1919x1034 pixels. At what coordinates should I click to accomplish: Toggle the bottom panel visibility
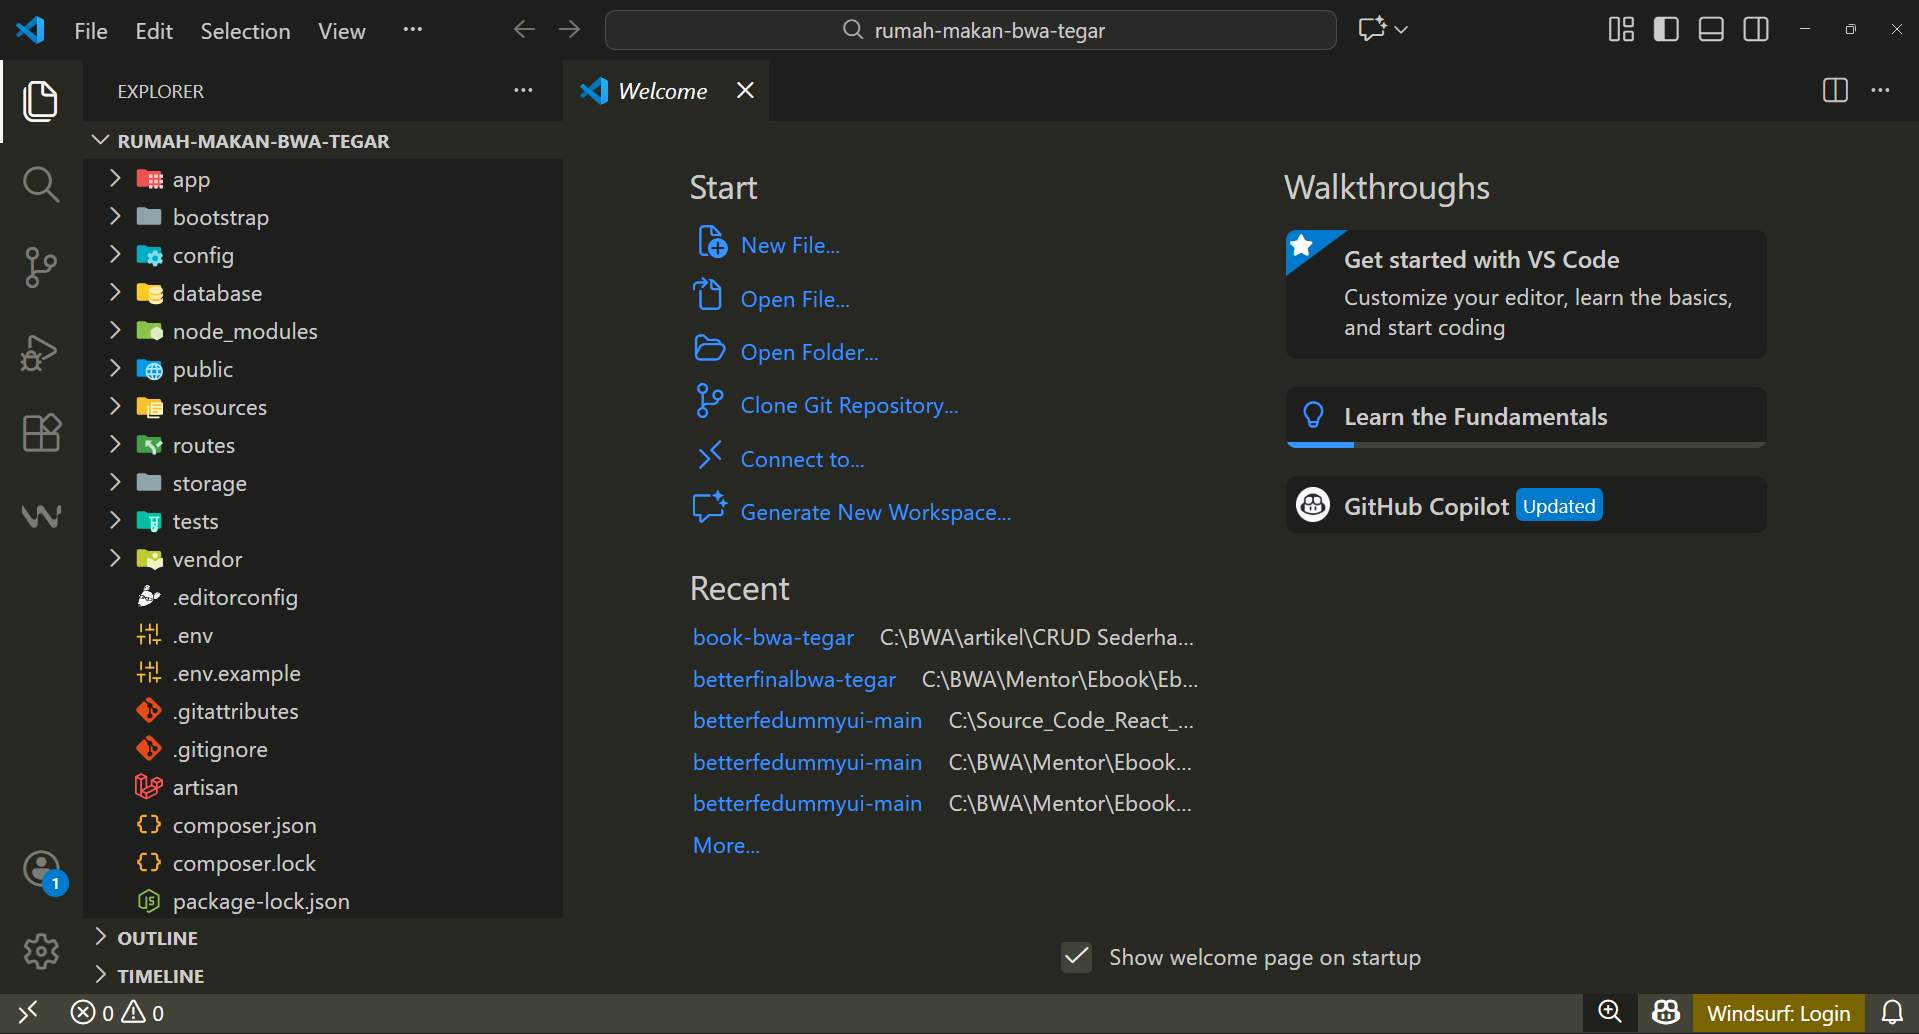[x=1711, y=30]
